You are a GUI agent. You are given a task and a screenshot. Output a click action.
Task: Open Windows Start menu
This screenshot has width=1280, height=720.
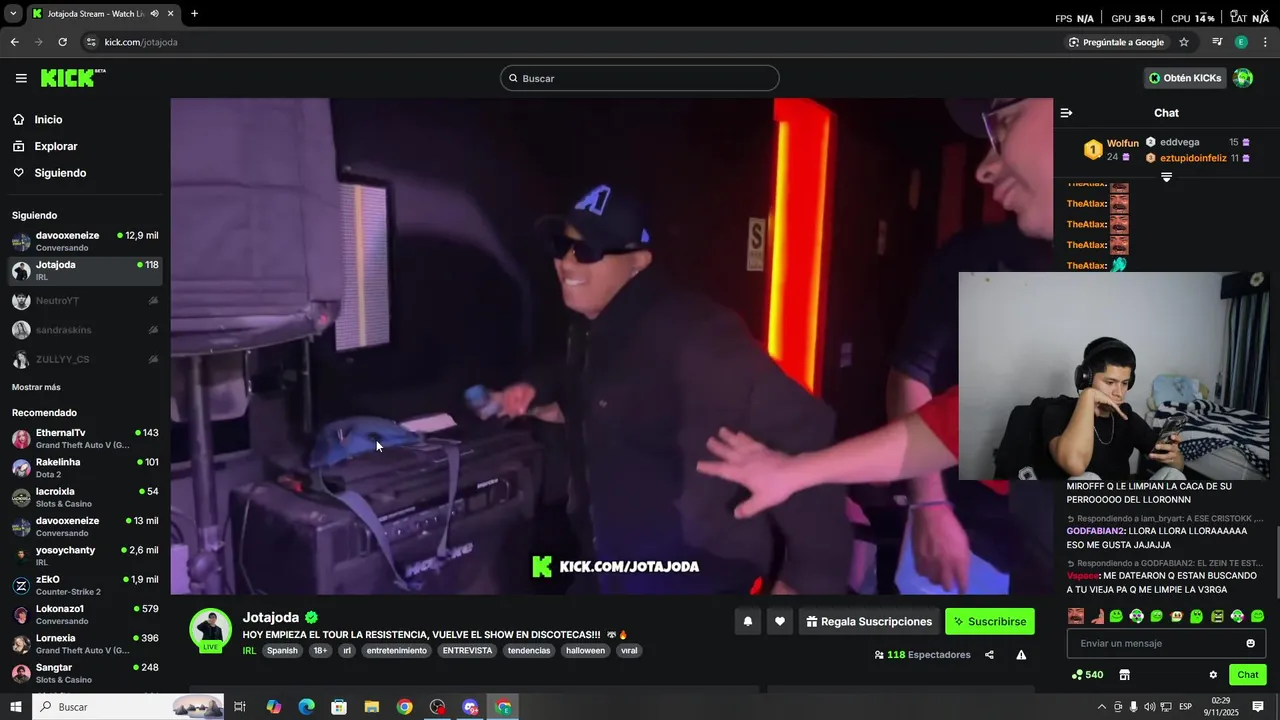pos(15,707)
